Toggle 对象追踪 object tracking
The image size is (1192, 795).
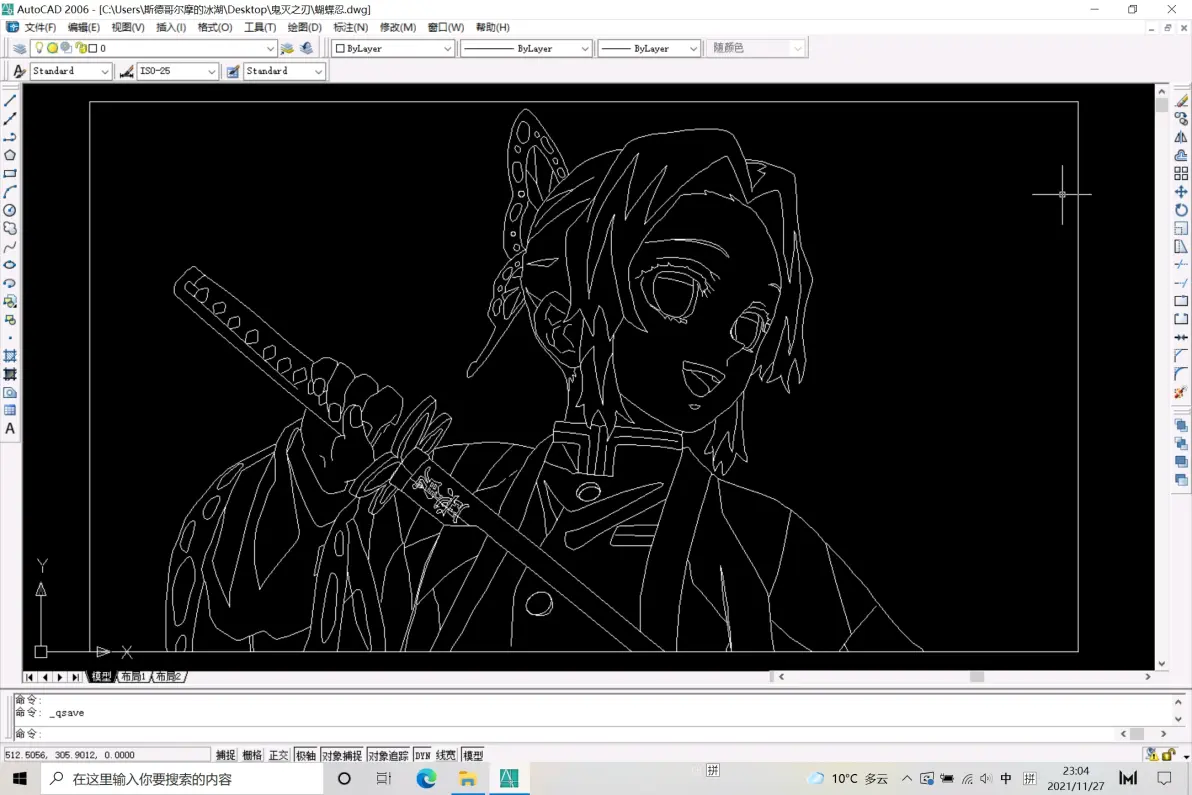[x=388, y=755]
